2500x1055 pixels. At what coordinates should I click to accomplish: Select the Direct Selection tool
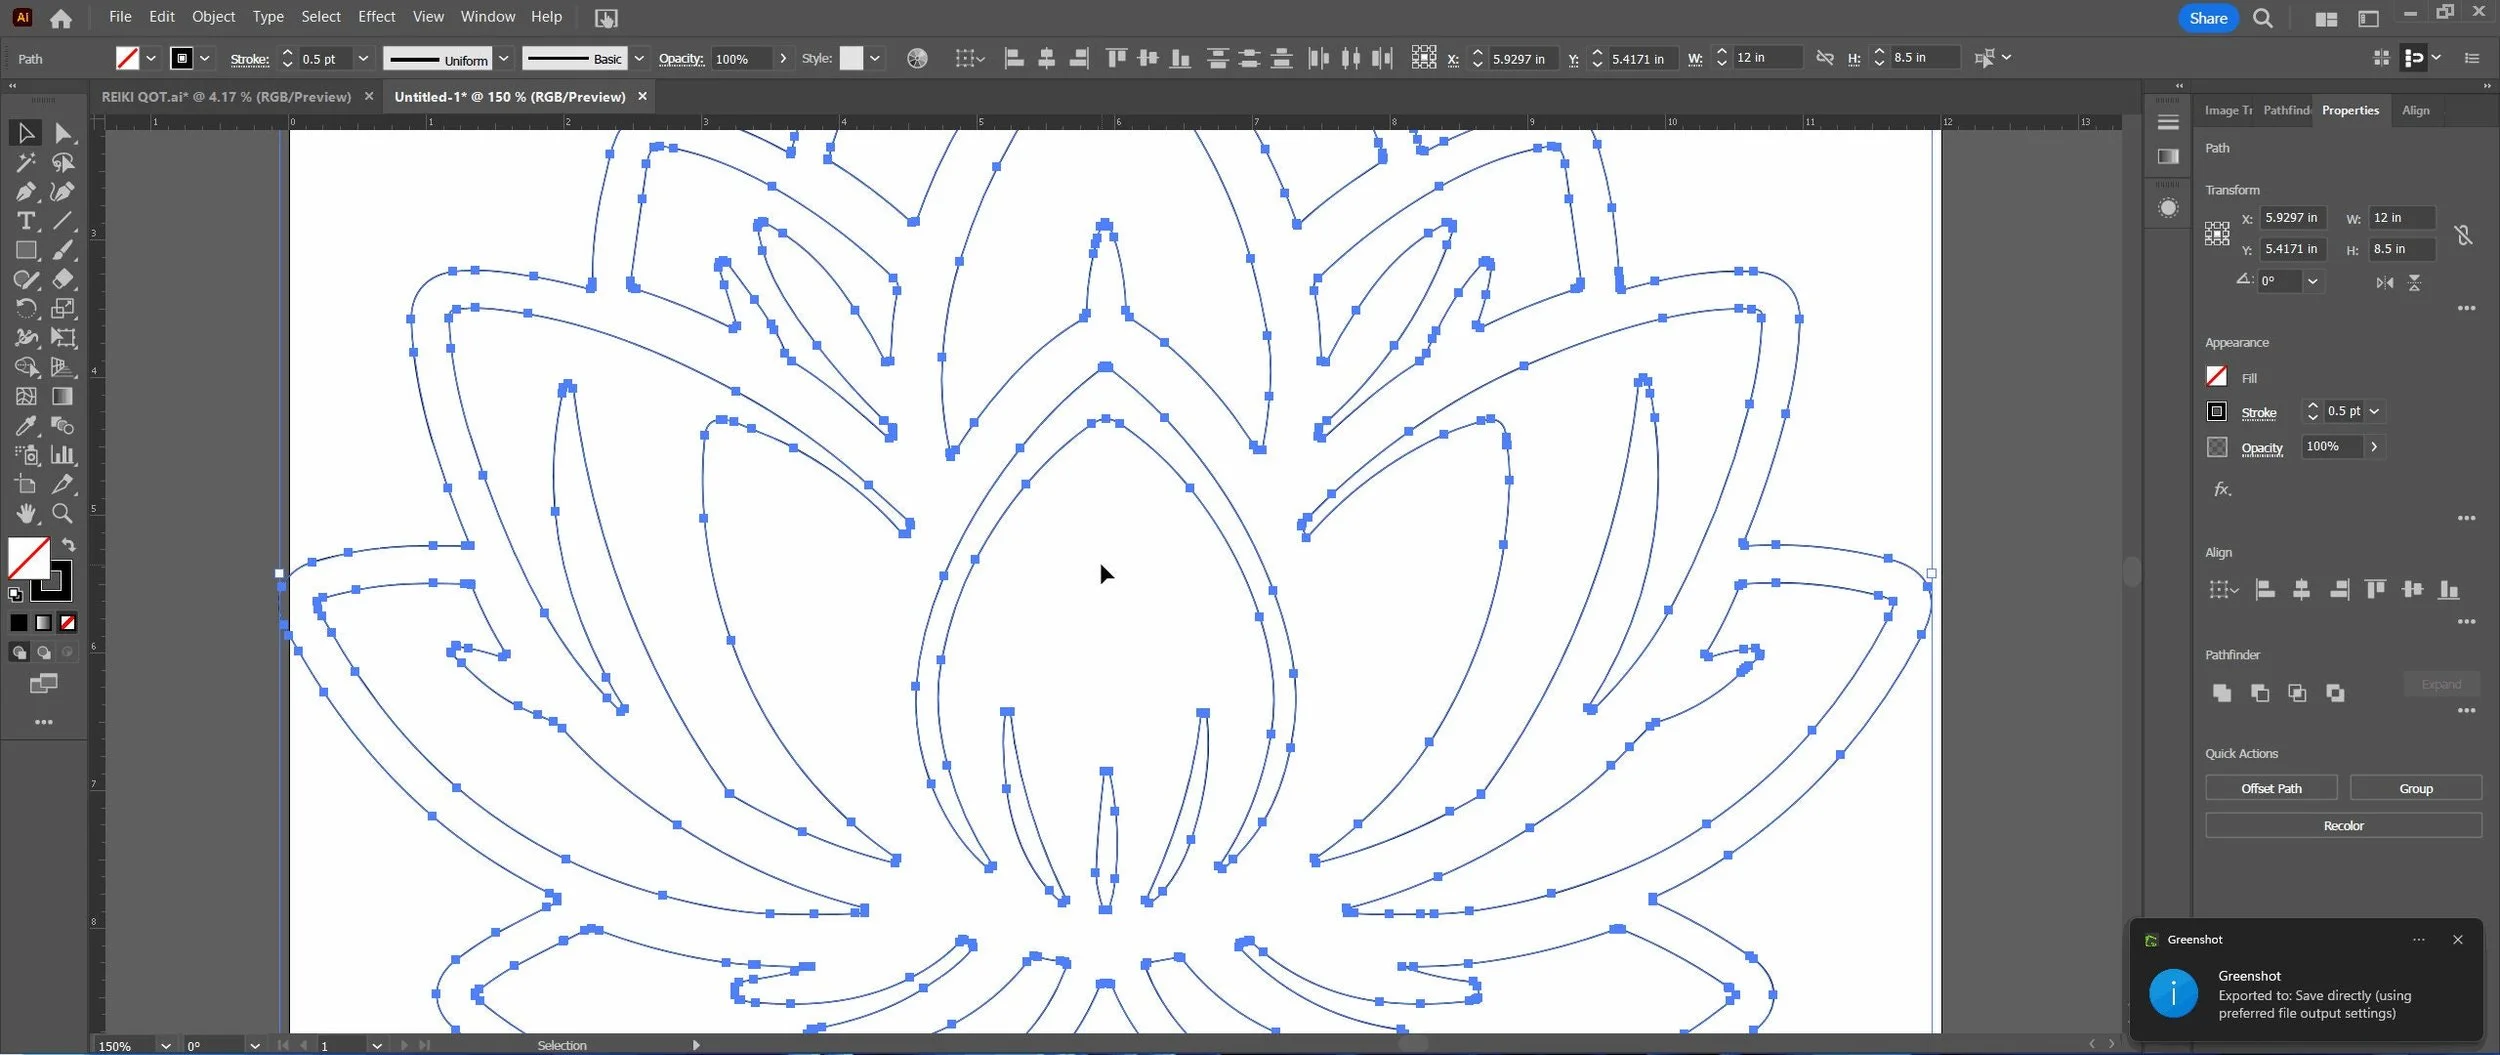point(63,133)
